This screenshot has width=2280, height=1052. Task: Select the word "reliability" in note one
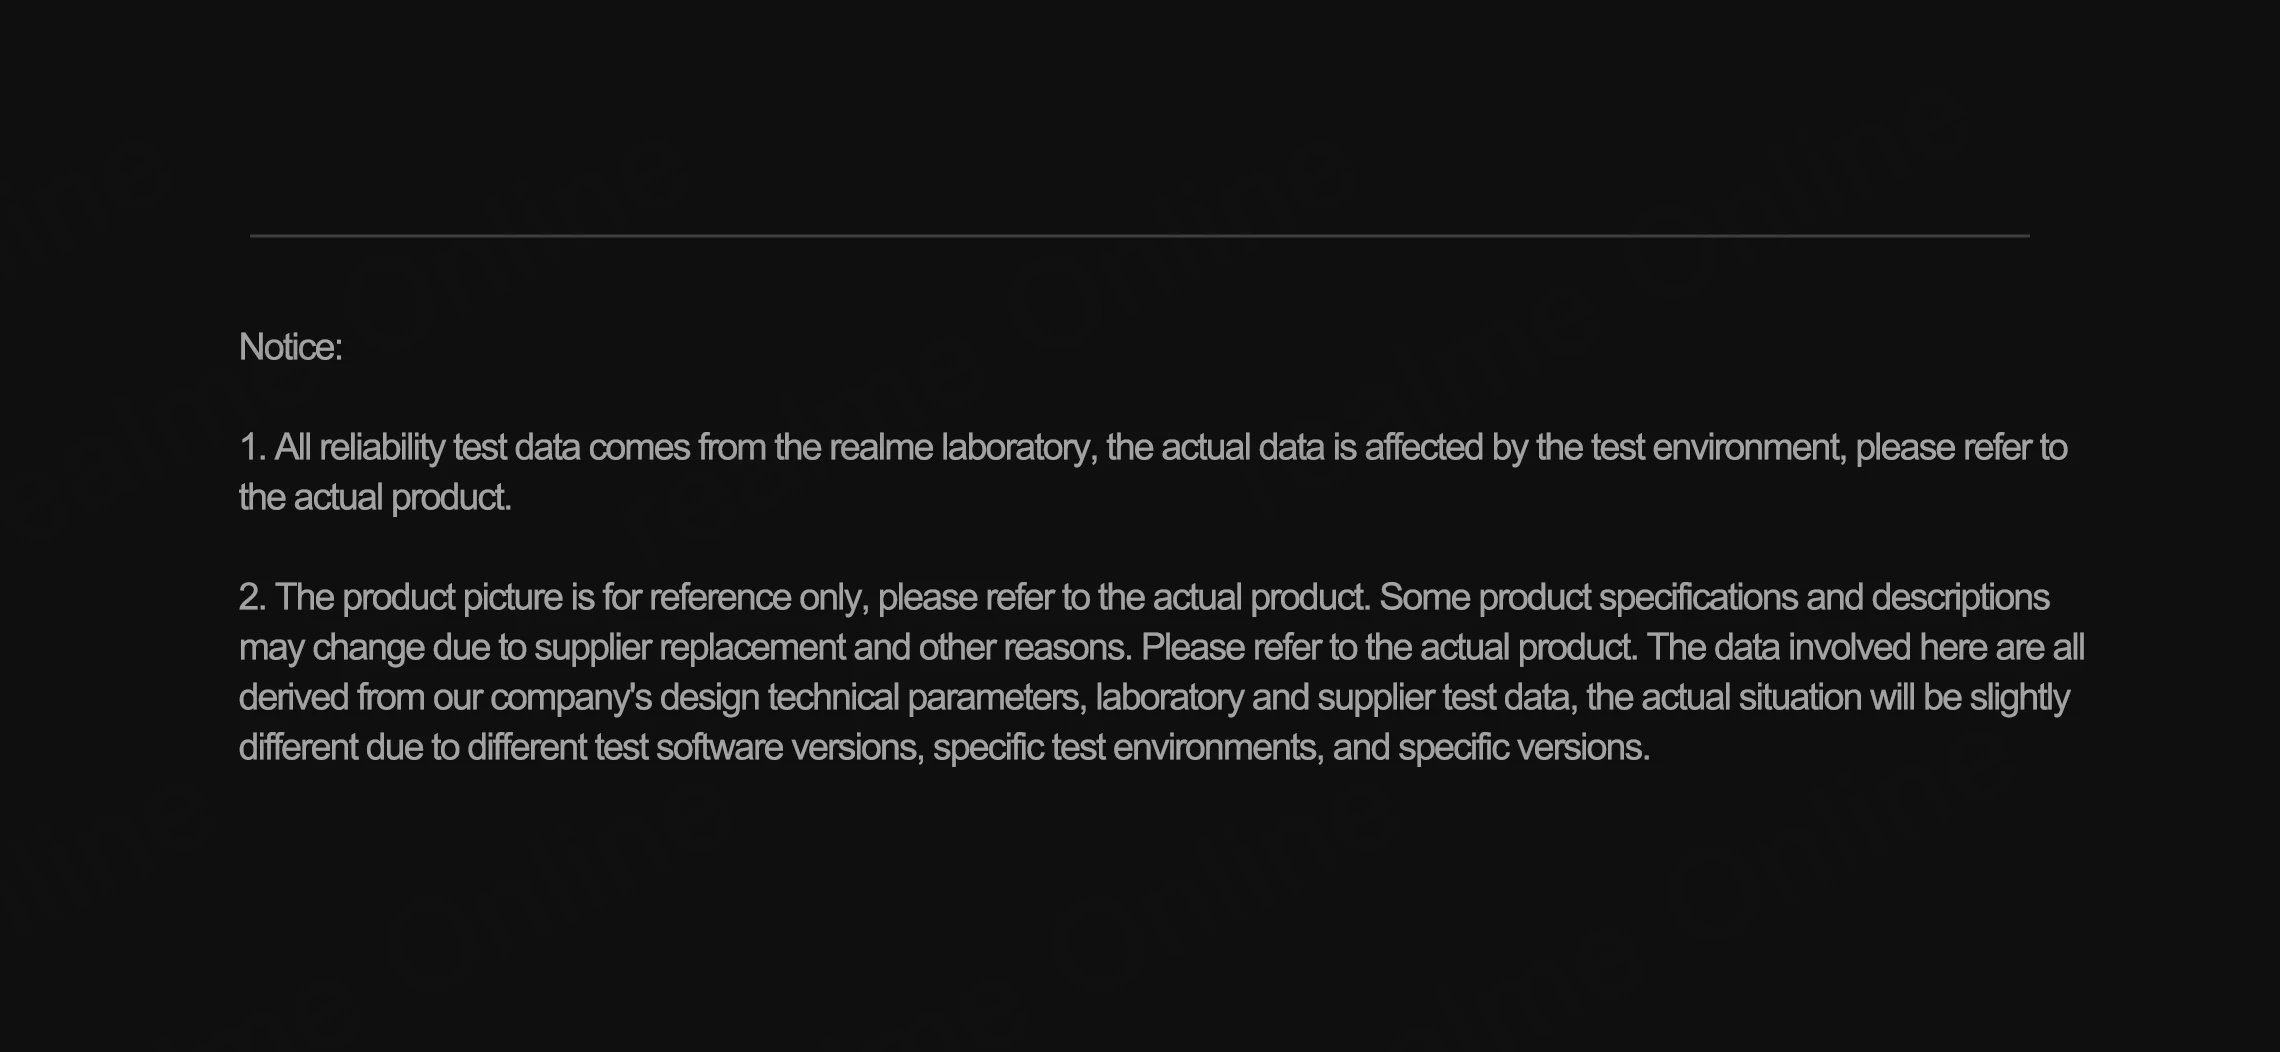382,448
